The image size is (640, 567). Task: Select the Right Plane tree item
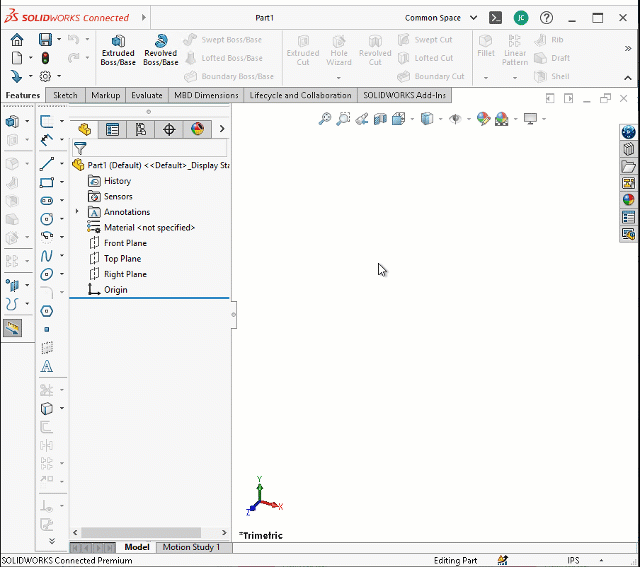click(x=118, y=274)
